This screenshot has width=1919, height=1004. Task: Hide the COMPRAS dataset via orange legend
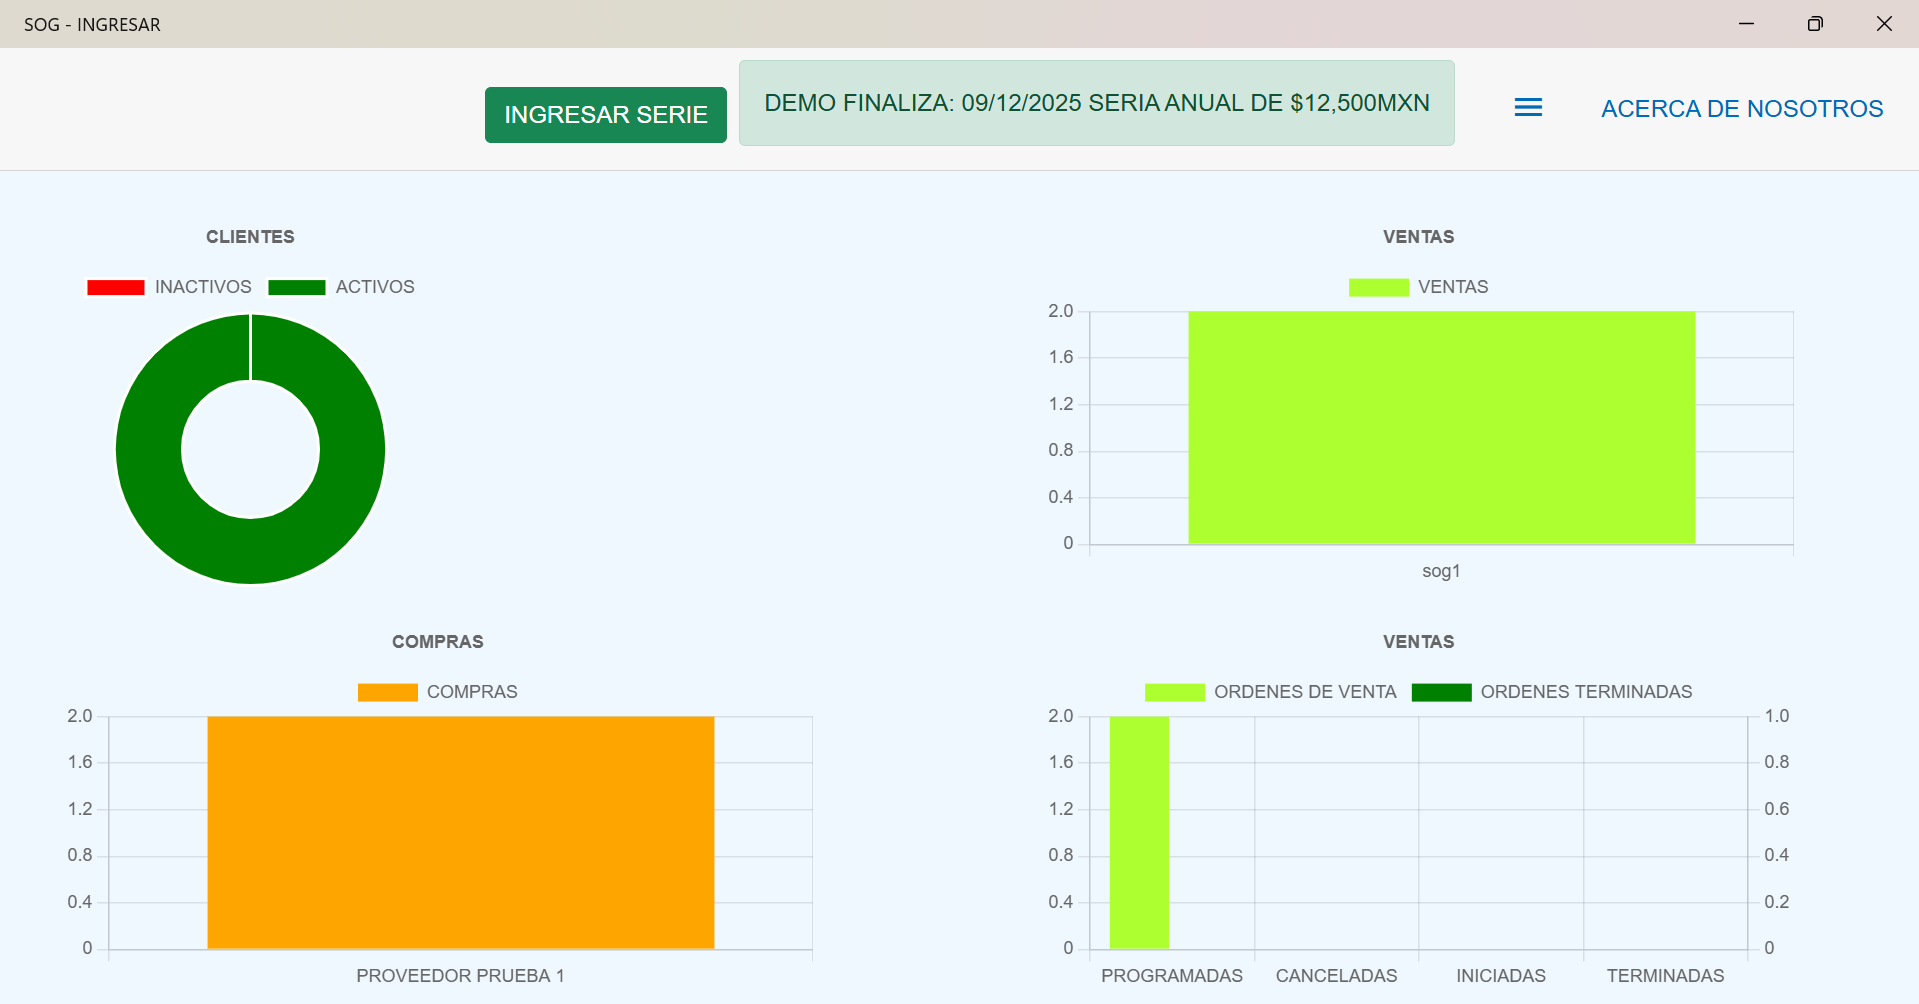click(387, 693)
